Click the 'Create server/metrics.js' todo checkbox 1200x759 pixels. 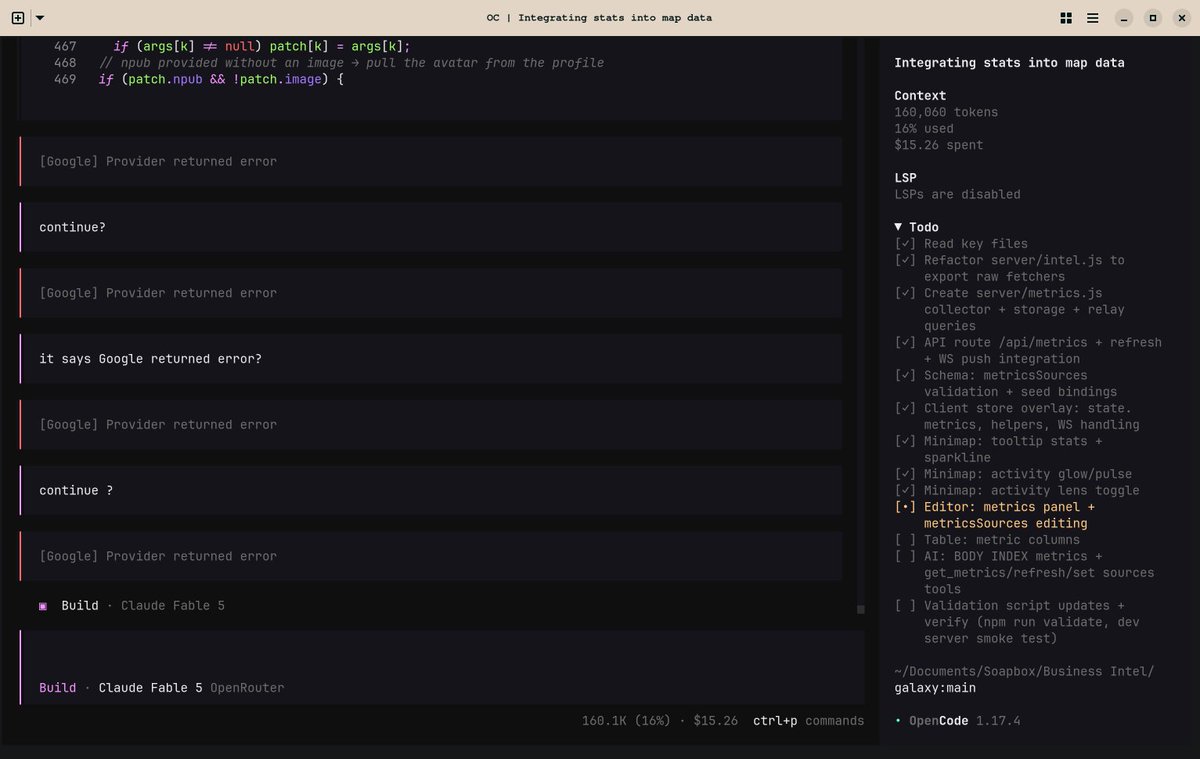905,293
